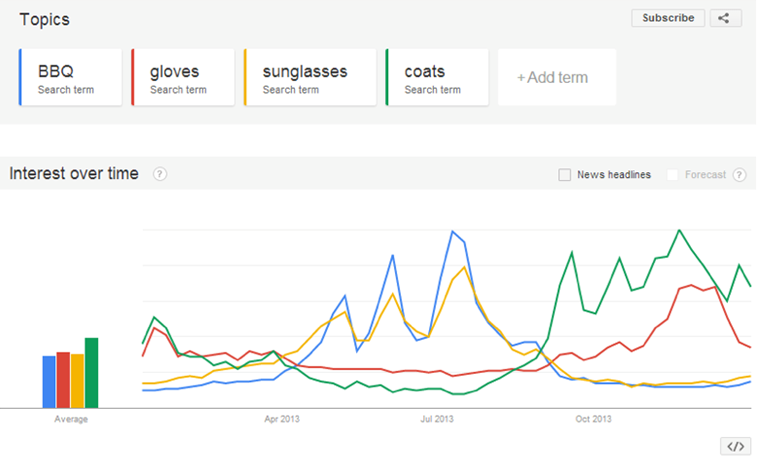This screenshot has height=474, width=757.
Task: Select the coats search term card
Action: 437,77
